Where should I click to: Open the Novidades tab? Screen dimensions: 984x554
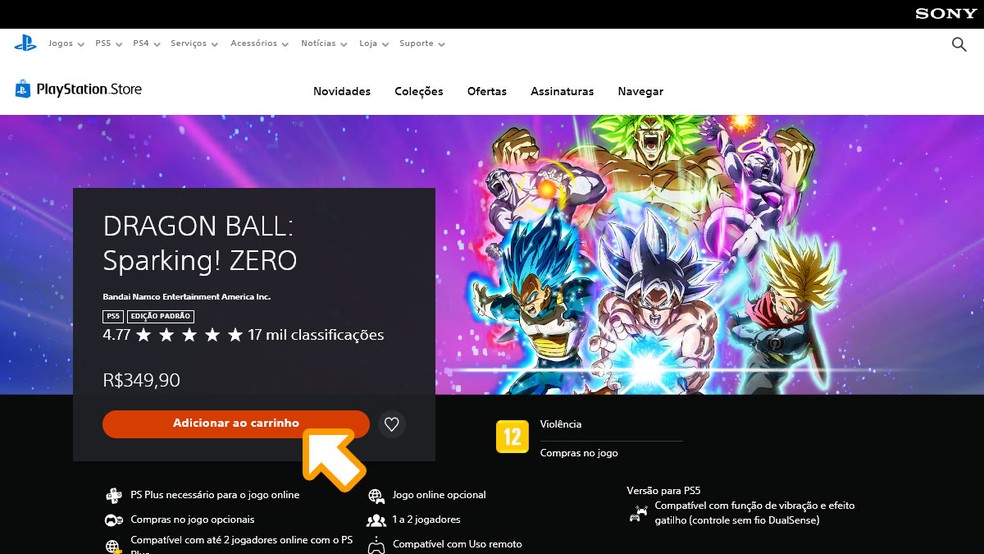(x=342, y=91)
